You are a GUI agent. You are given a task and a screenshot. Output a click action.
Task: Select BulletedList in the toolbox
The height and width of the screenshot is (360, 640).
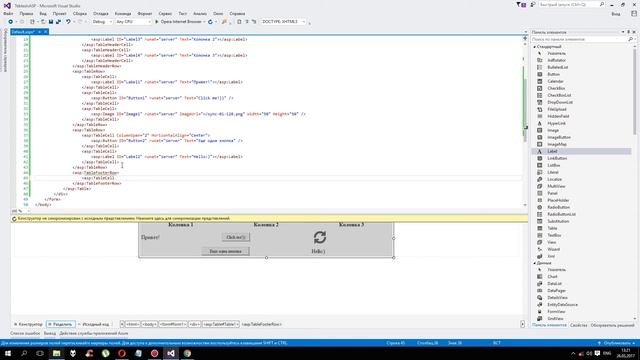[558, 67]
